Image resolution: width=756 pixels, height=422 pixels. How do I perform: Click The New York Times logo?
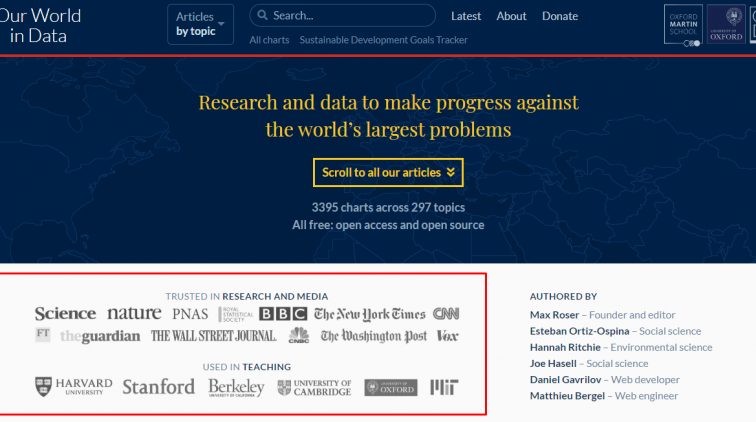tap(370, 314)
